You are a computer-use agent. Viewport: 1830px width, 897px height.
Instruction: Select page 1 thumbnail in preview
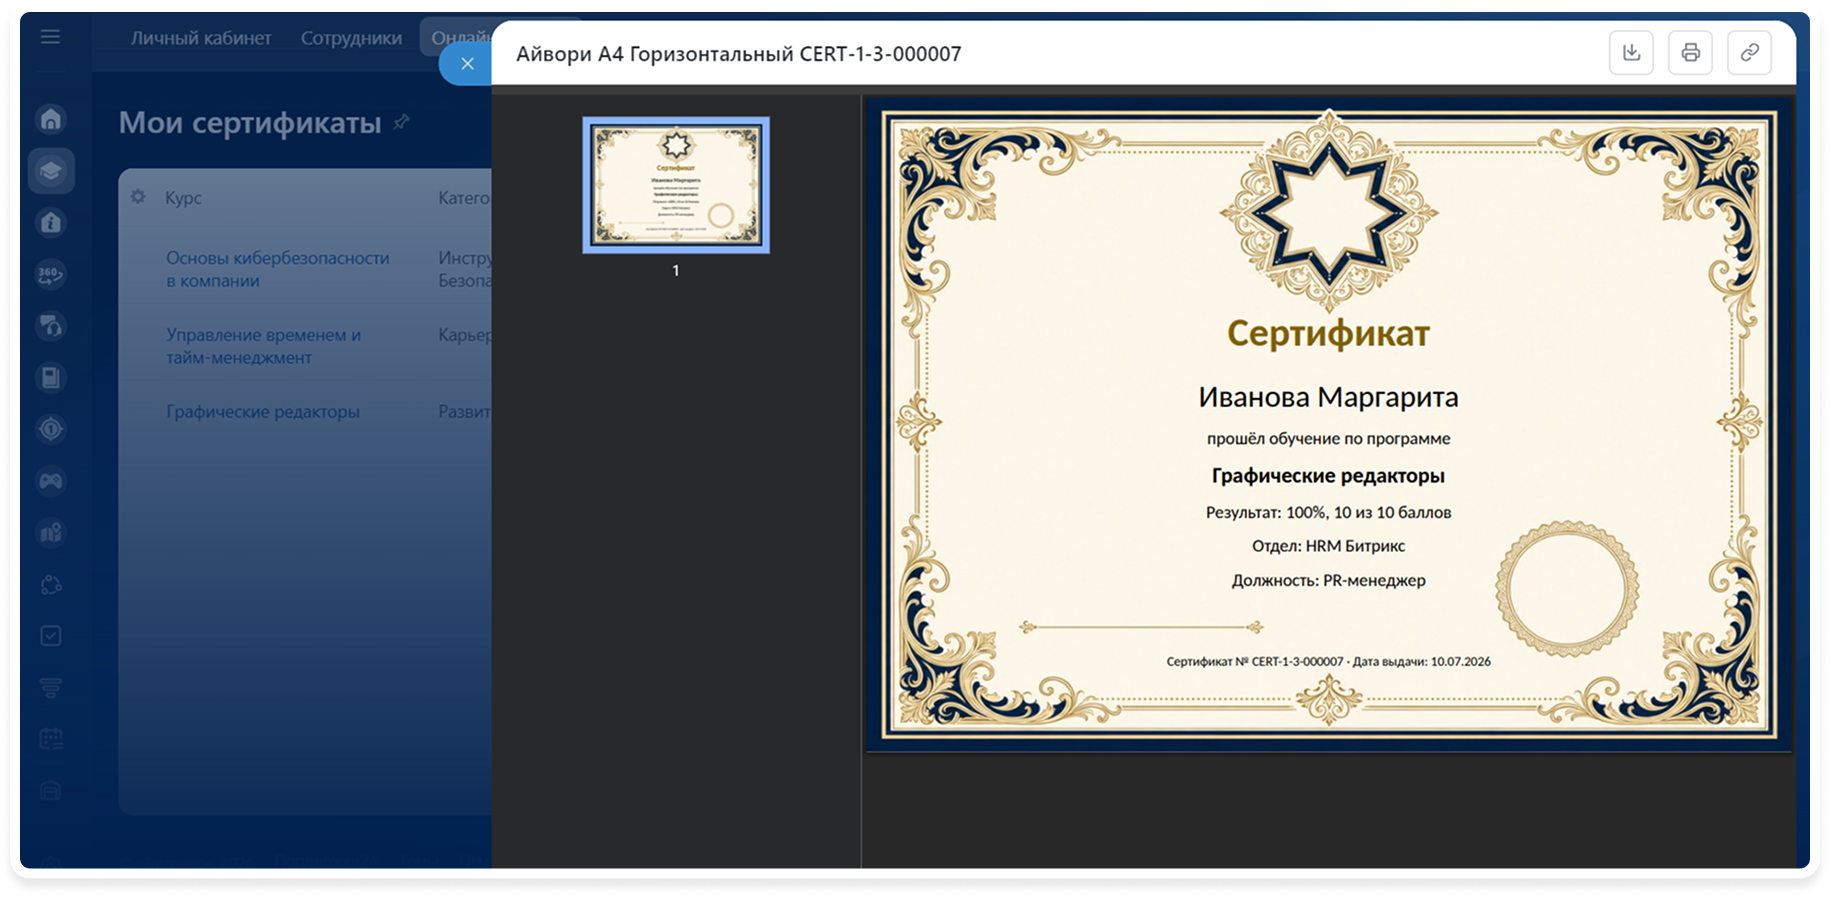pyautogui.click(x=676, y=185)
